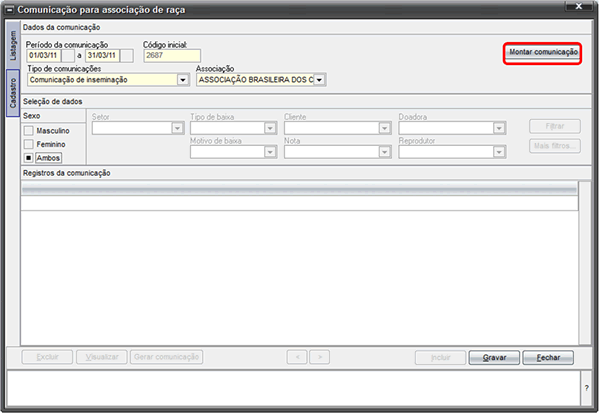Viewport: 600px width, 414px height.
Task: Select the Cadastro vertical tab
Action: click(13, 93)
